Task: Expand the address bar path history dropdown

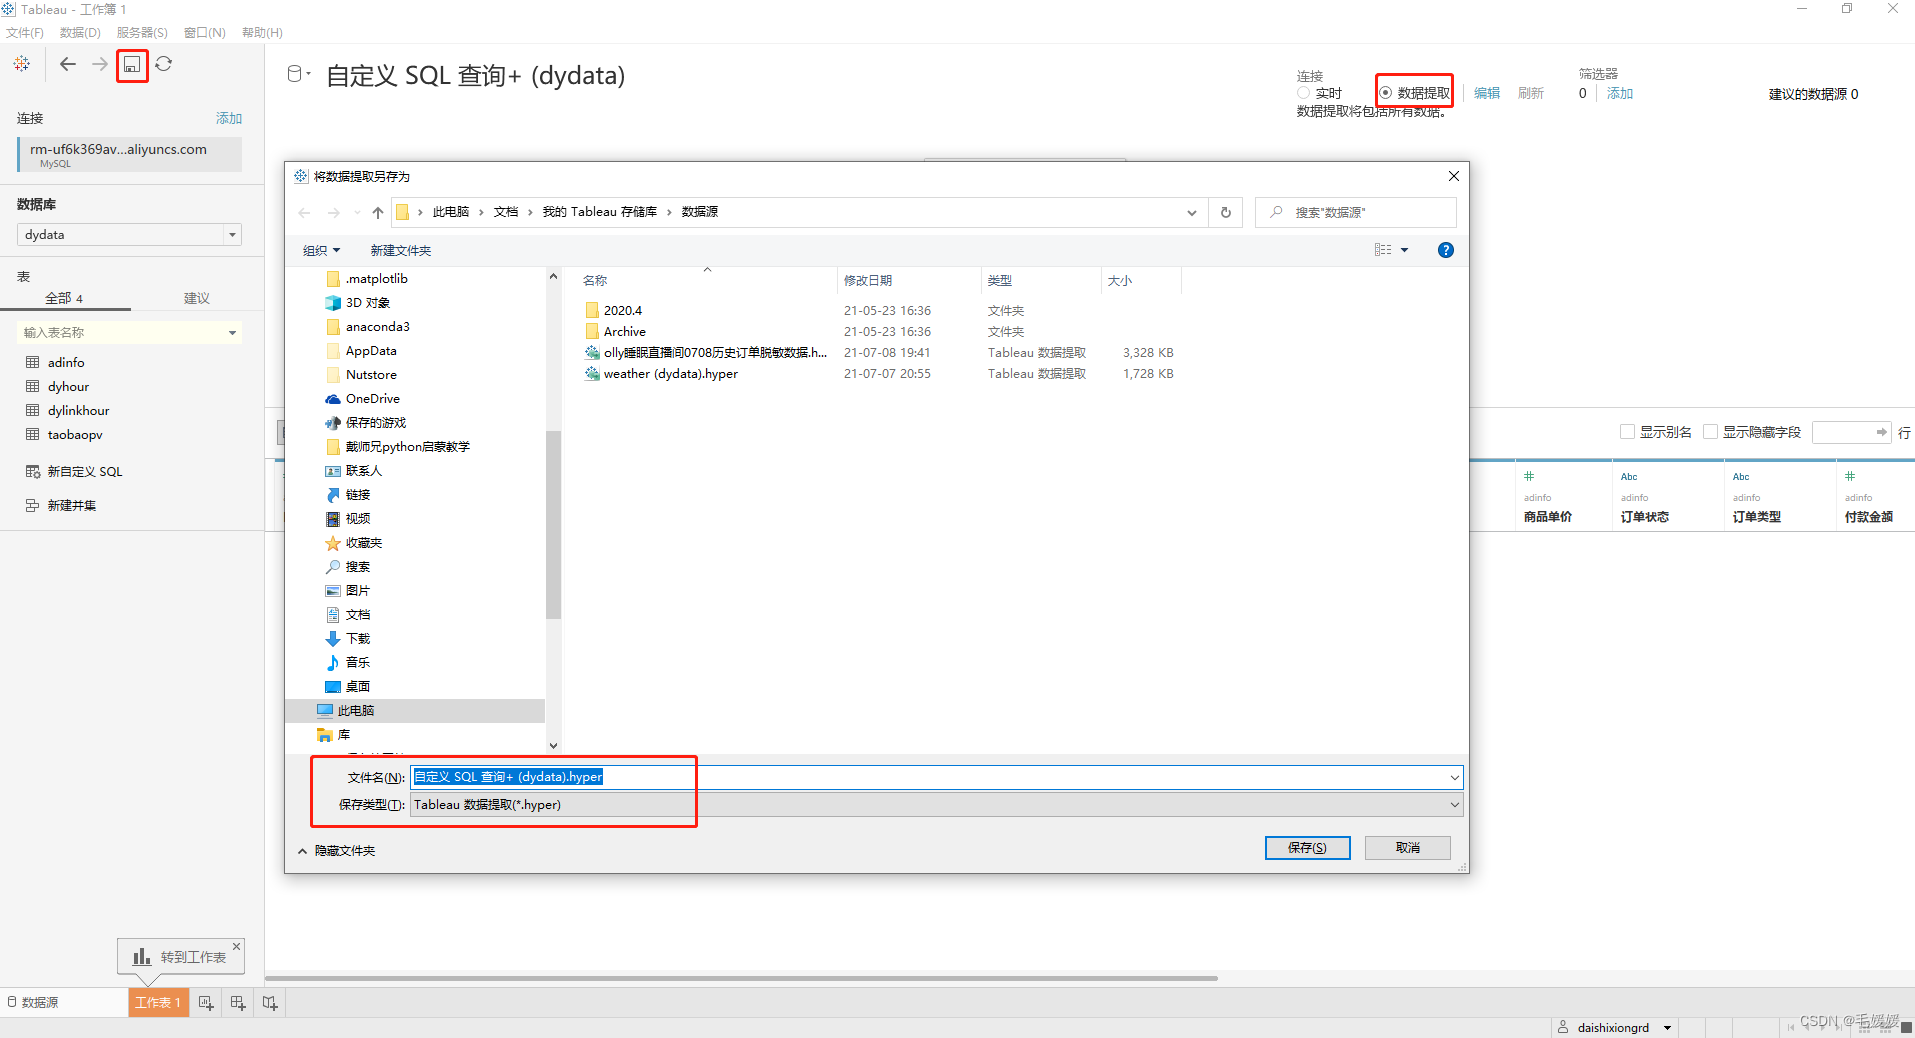Action: point(1191,212)
